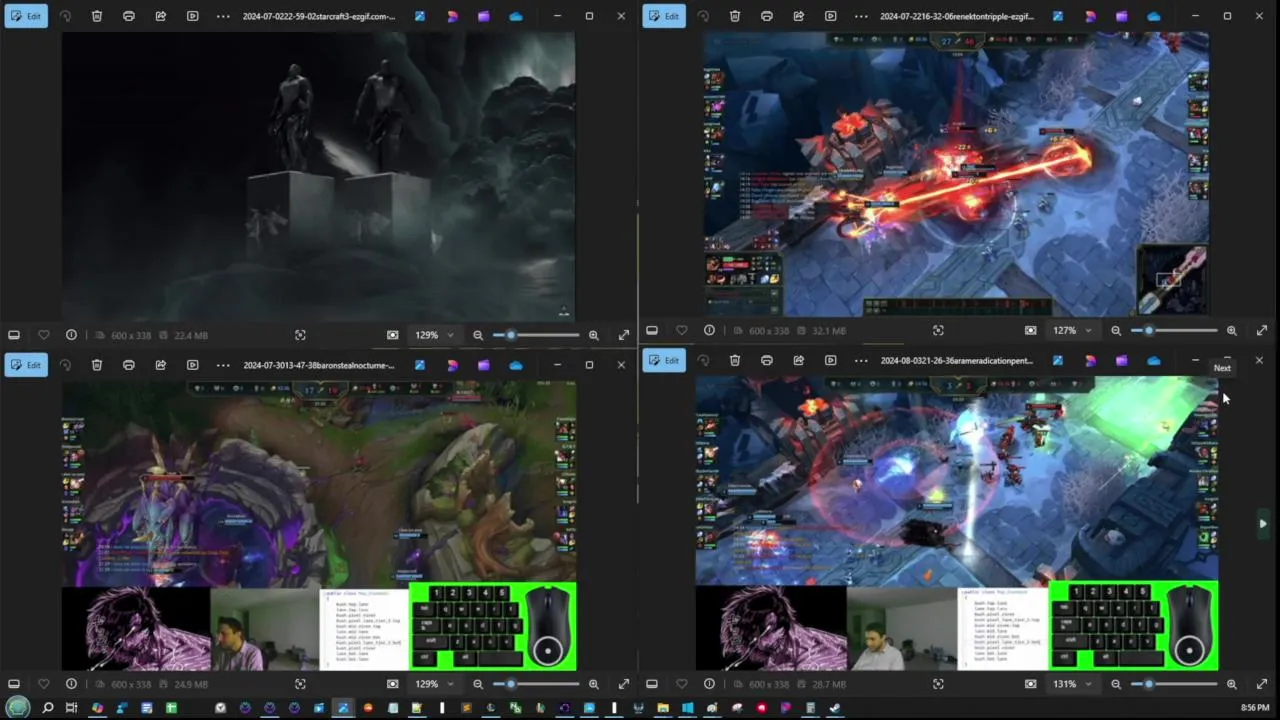
Task: Favorite the ameradicationpent image
Action: tap(681, 684)
